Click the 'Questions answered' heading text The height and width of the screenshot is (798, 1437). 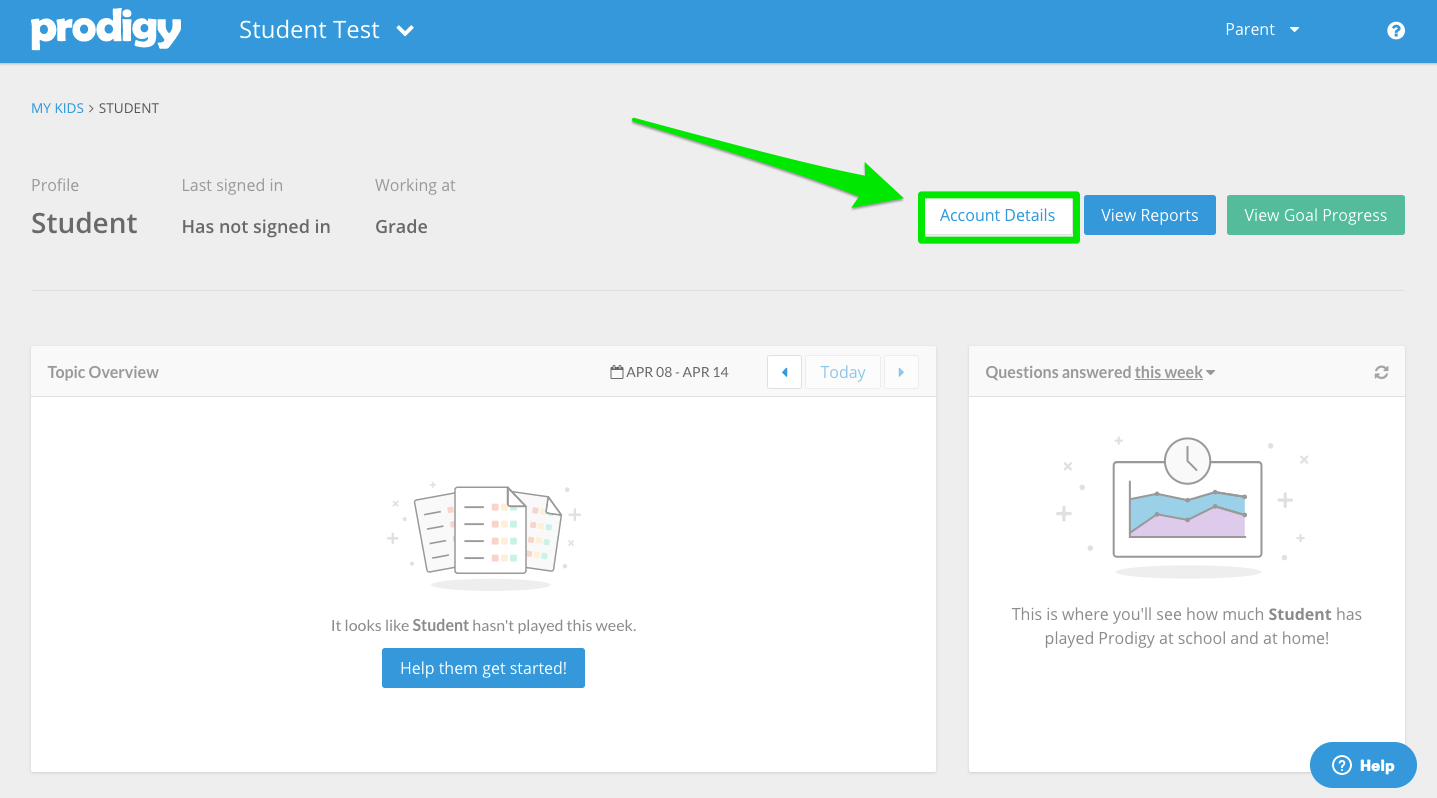click(x=1058, y=372)
